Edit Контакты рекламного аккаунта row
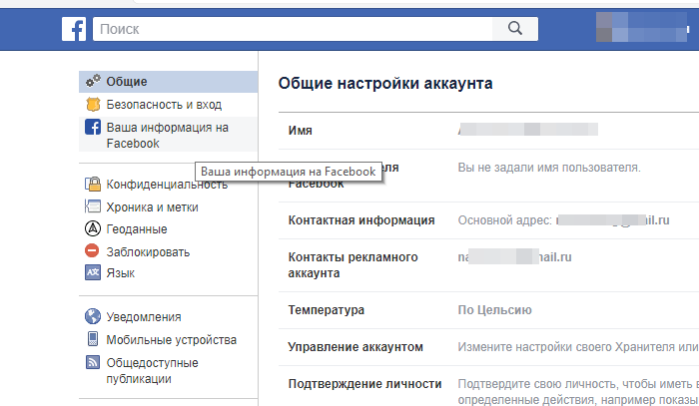 tap(489, 265)
